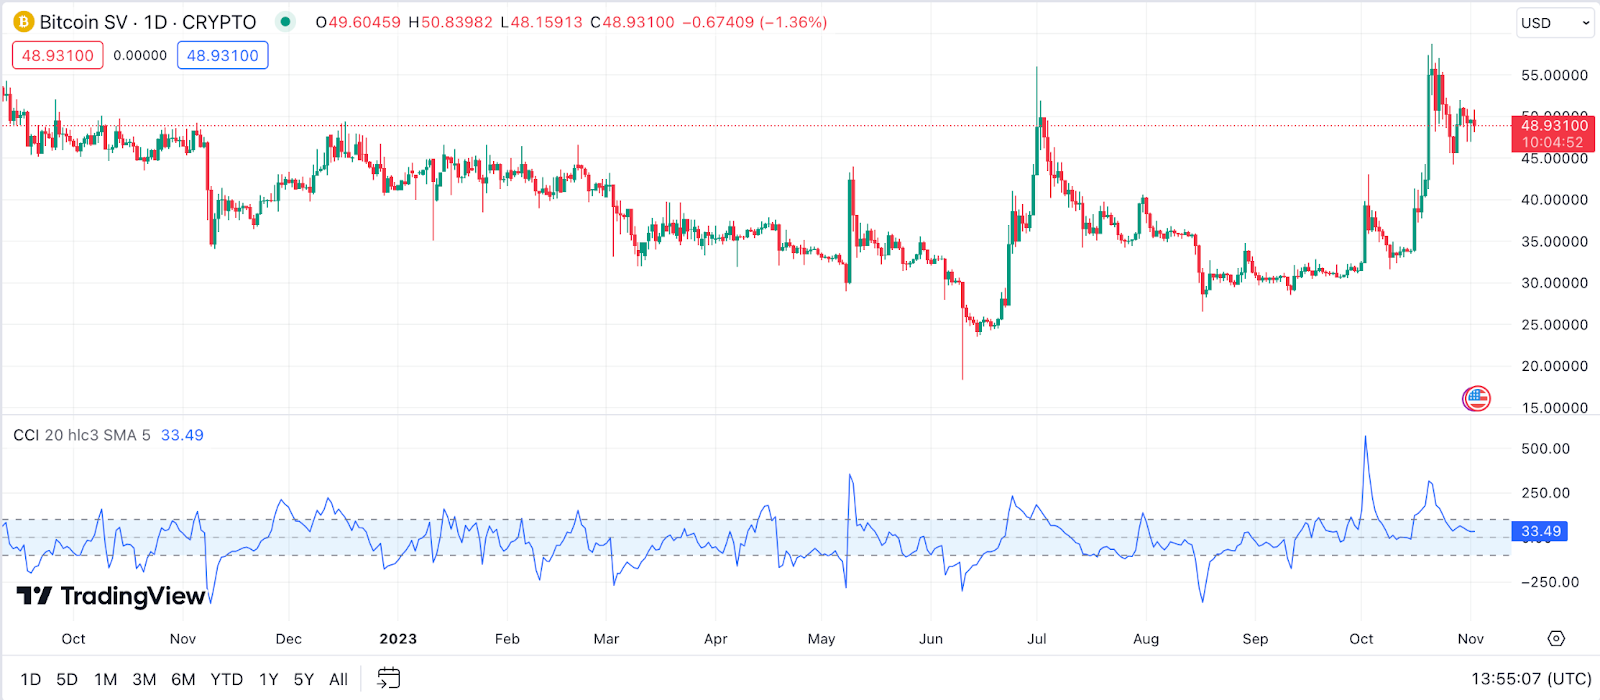
Task: Select the 5D time range
Action: pos(67,679)
